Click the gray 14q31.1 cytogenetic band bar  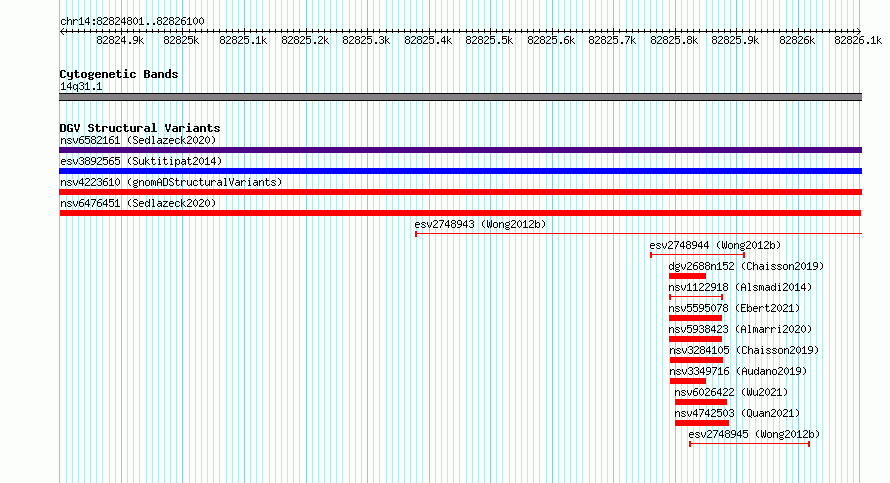tap(460, 97)
